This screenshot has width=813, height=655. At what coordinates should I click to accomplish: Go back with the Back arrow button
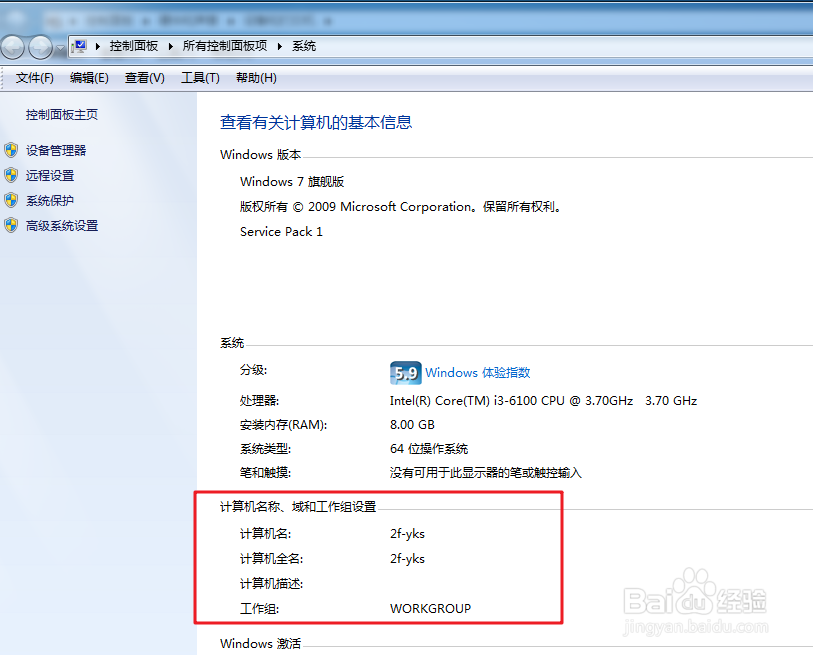click(x=12, y=48)
